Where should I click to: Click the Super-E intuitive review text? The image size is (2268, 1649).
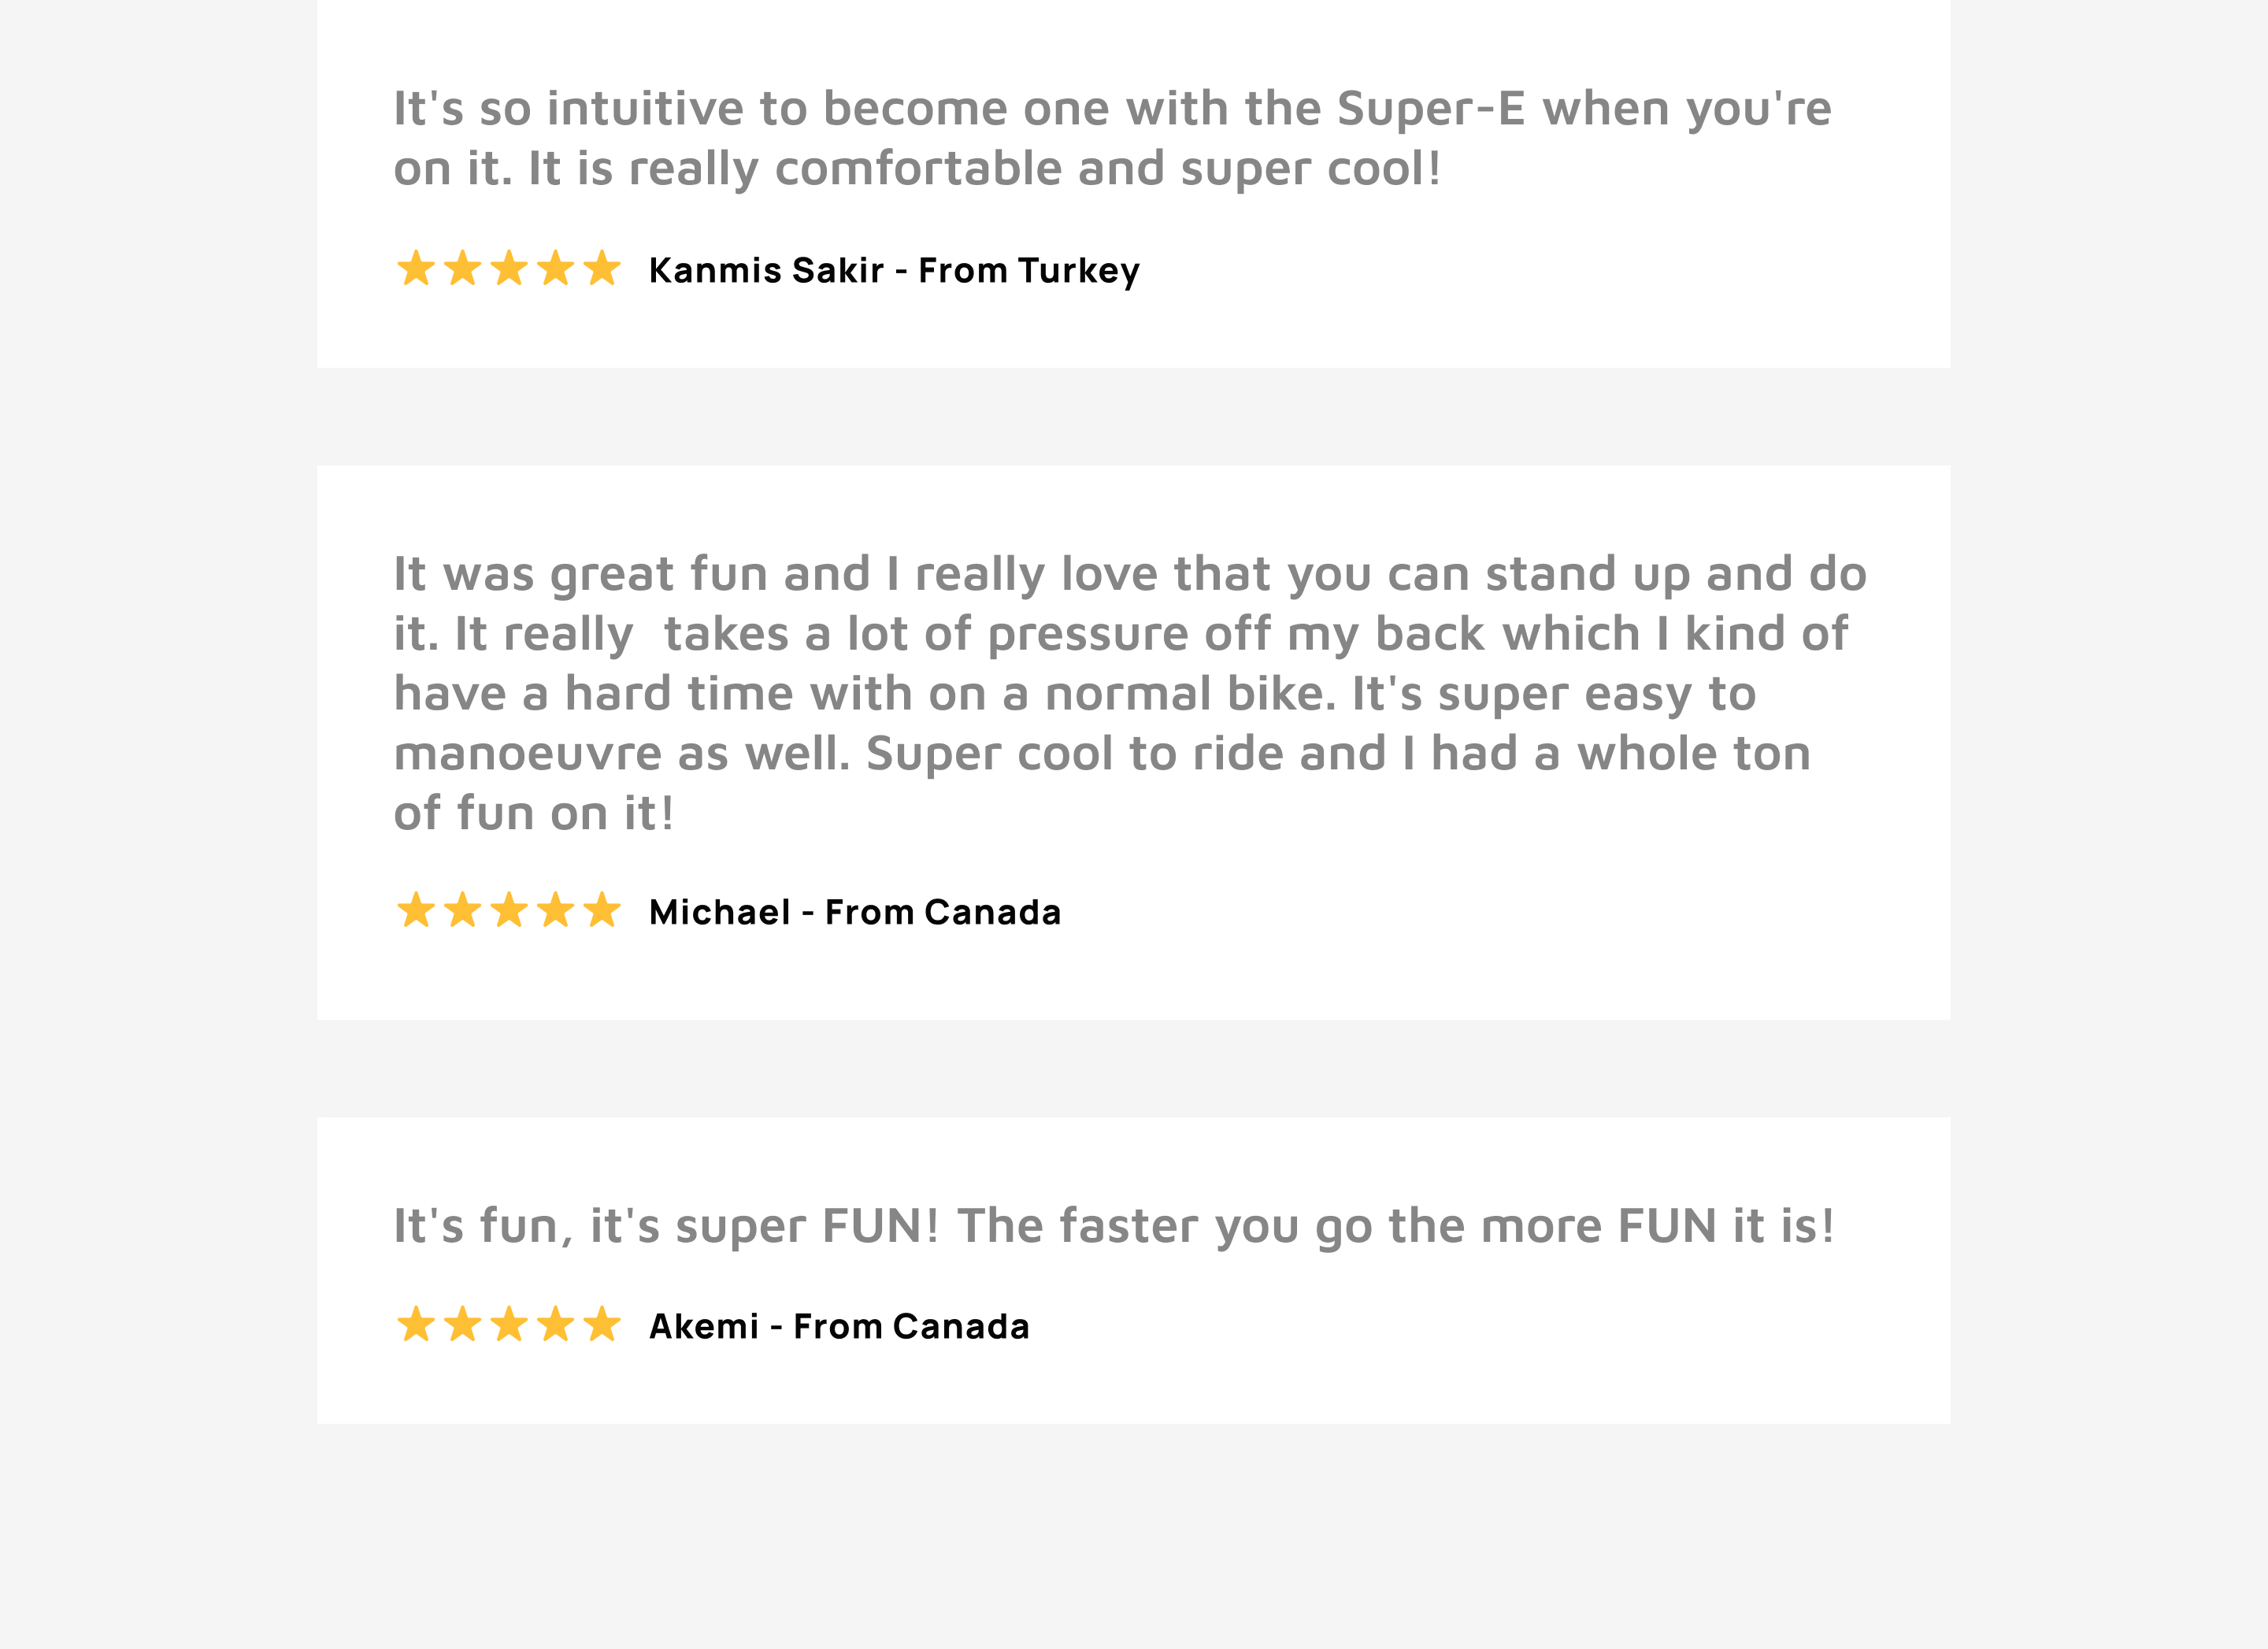1112,138
